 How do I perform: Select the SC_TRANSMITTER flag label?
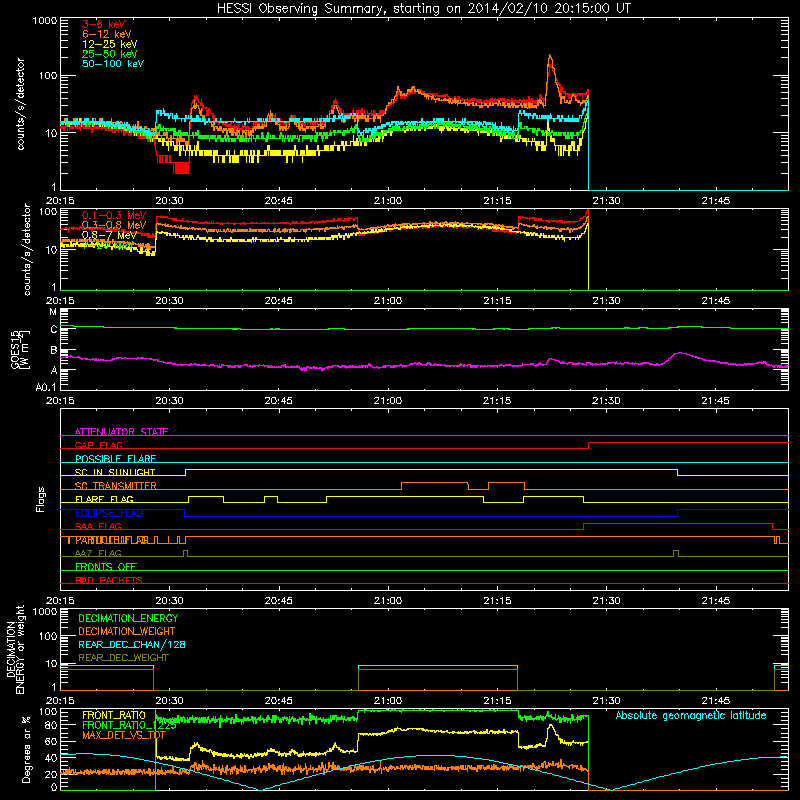(115, 486)
